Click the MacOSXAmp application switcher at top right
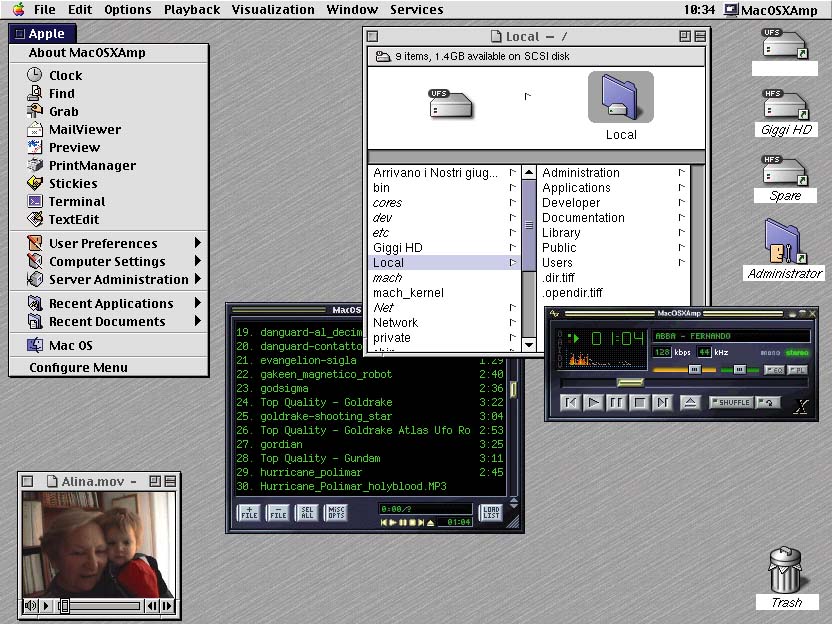 click(x=771, y=10)
